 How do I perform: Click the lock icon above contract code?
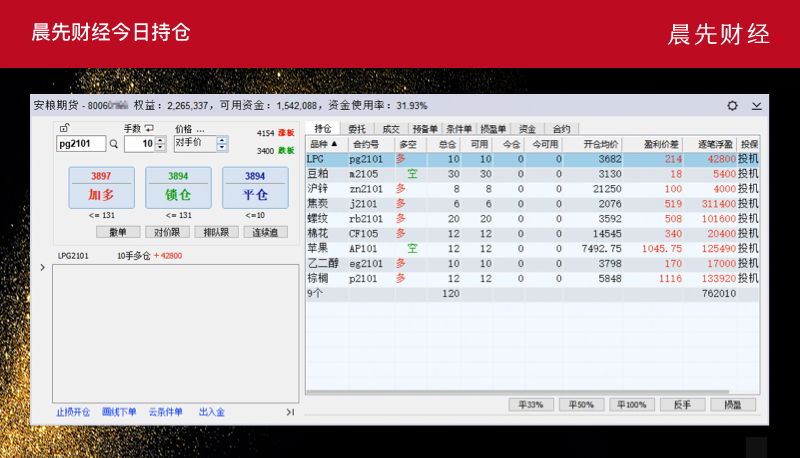(x=65, y=128)
